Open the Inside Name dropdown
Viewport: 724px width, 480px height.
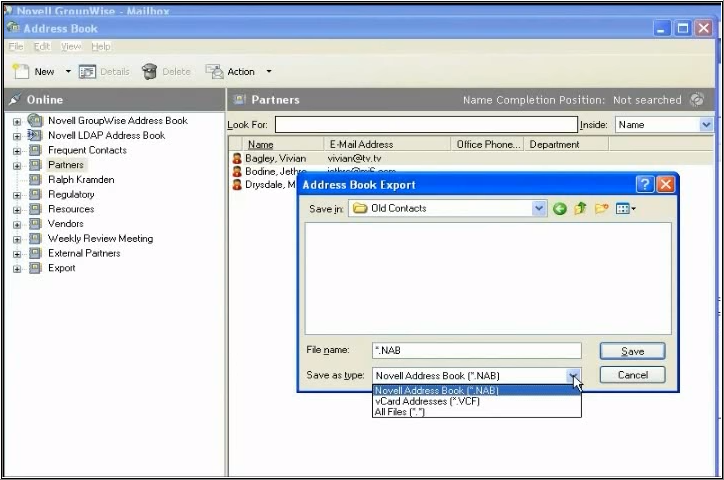tap(706, 125)
